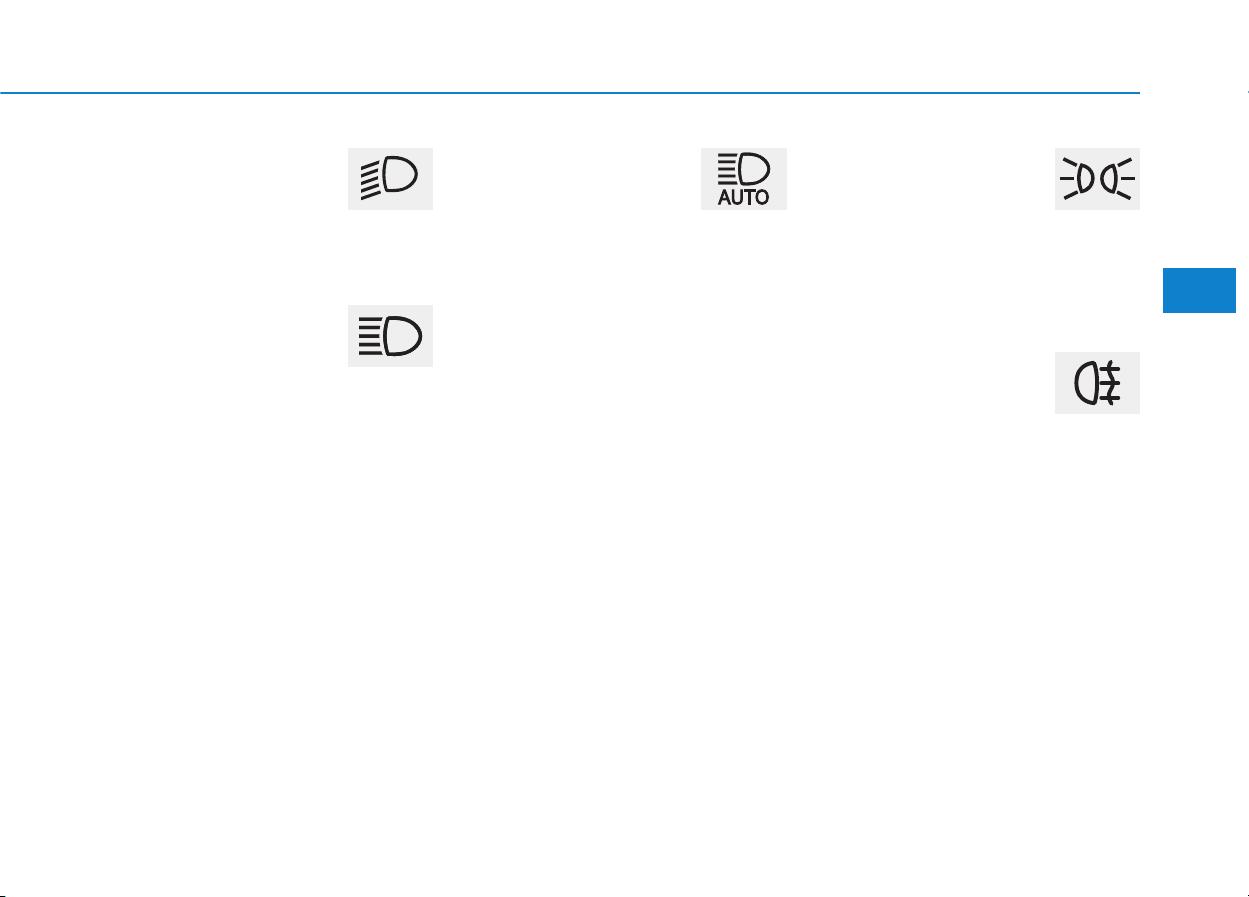Screen dimensions: 1249x897
Task: Click the dipped beam indicator symbol
Action: (x=390, y=179)
